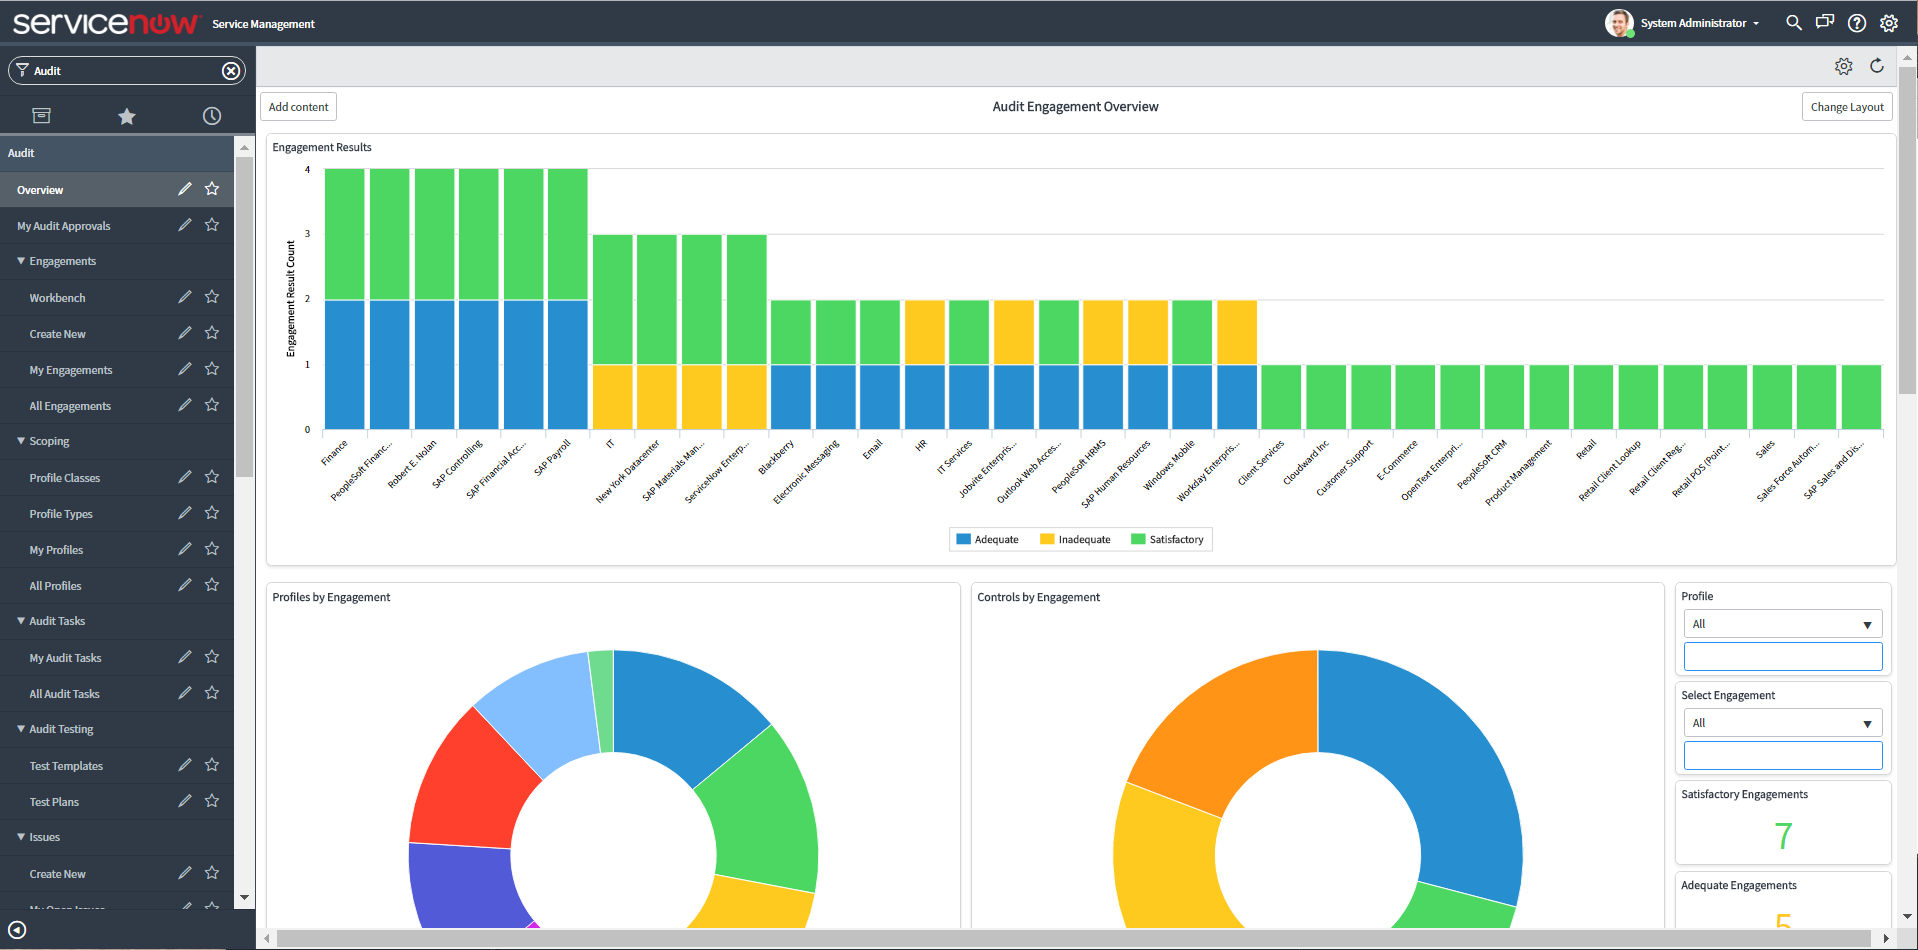
Task: Clear the Audit filter text with the X
Action: click(231, 70)
